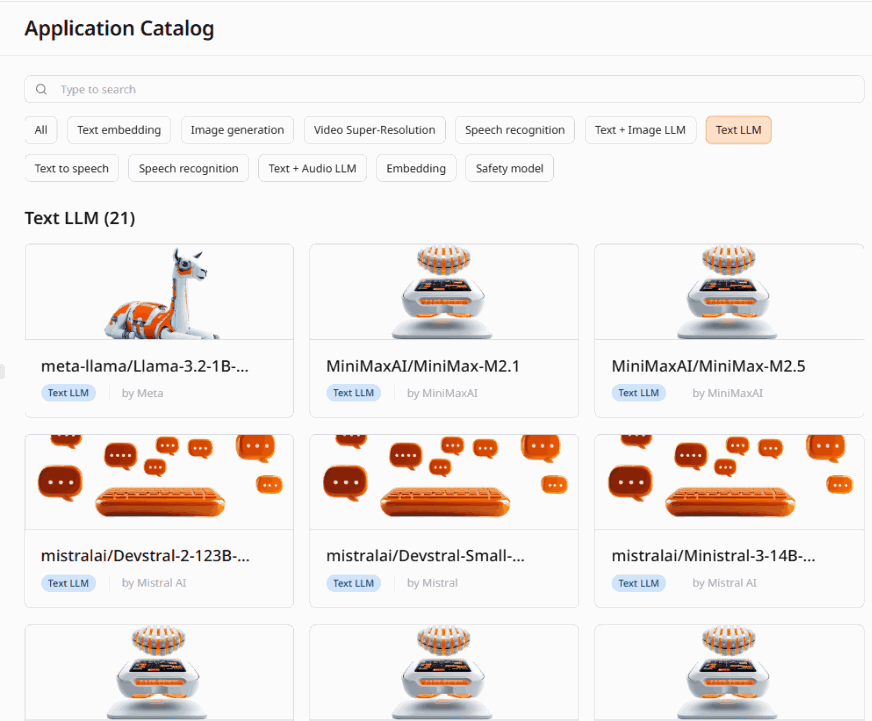Click Text LLM tag on Devstral-Small card
Image resolution: width=872 pixels, height=721 pixels.
[354, 583]
